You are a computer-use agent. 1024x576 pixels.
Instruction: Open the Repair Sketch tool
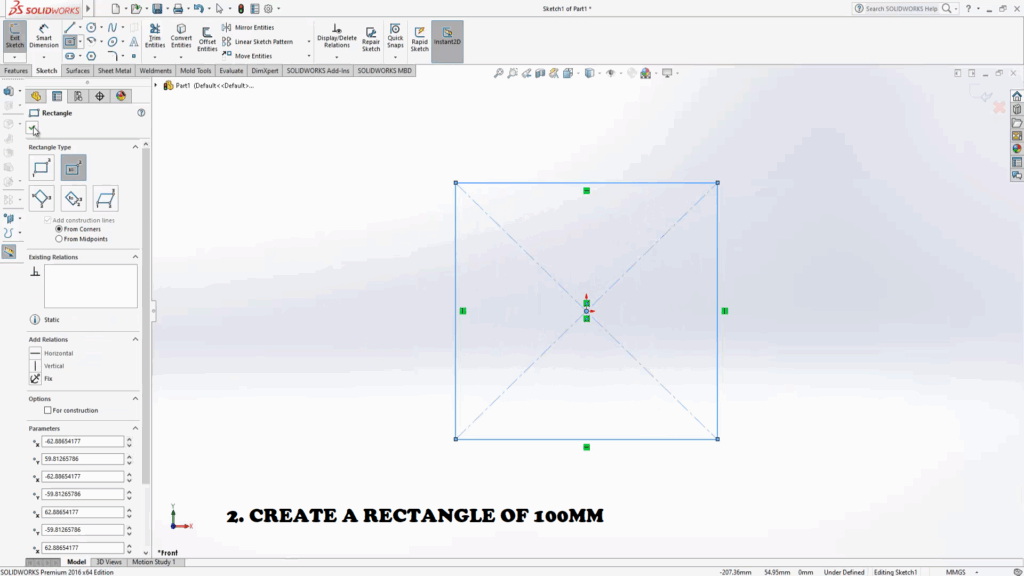[371, 38]
